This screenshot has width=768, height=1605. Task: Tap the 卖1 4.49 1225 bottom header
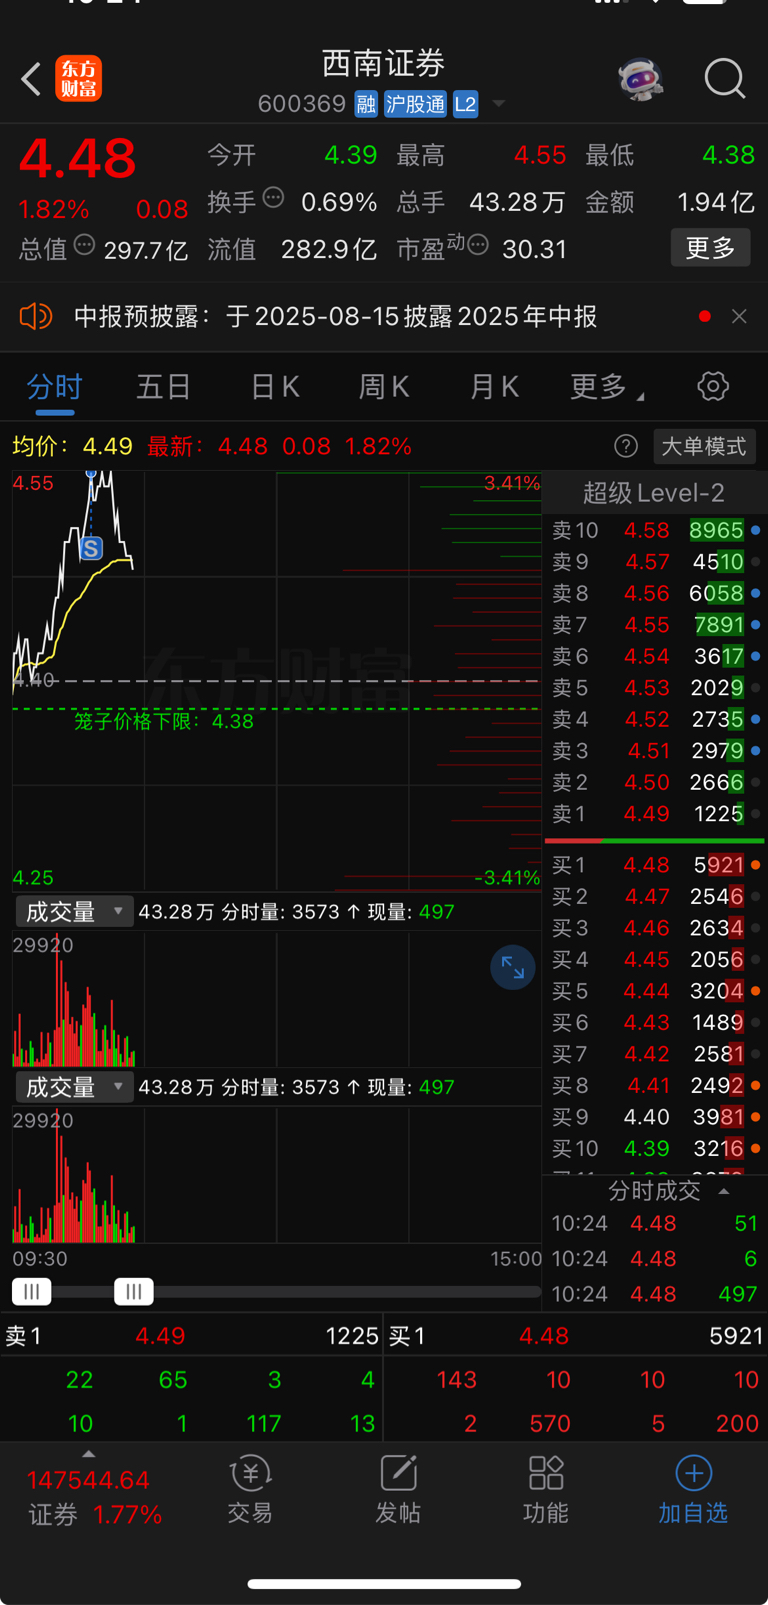coord(192,1336)
